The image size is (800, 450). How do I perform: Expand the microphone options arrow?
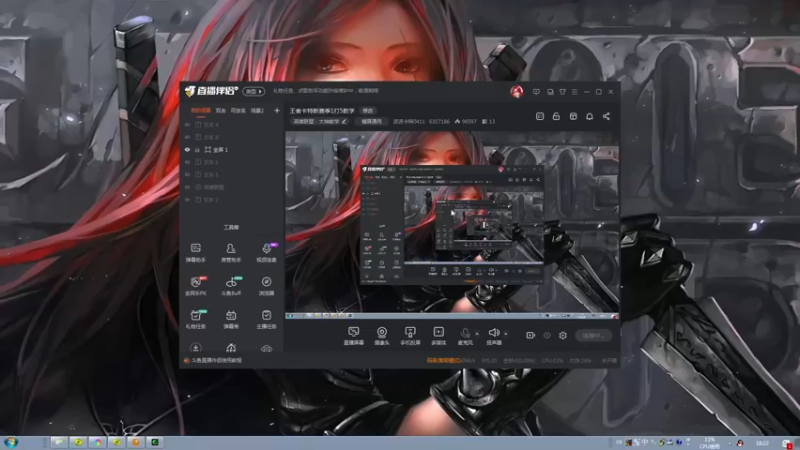tap(477, 334)
